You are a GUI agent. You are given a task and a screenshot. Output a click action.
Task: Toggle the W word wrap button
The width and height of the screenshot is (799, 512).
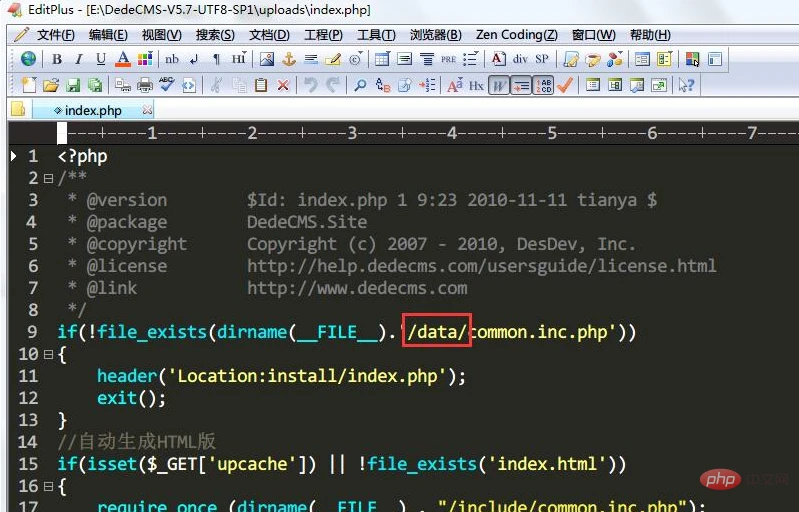coord(499,85)
